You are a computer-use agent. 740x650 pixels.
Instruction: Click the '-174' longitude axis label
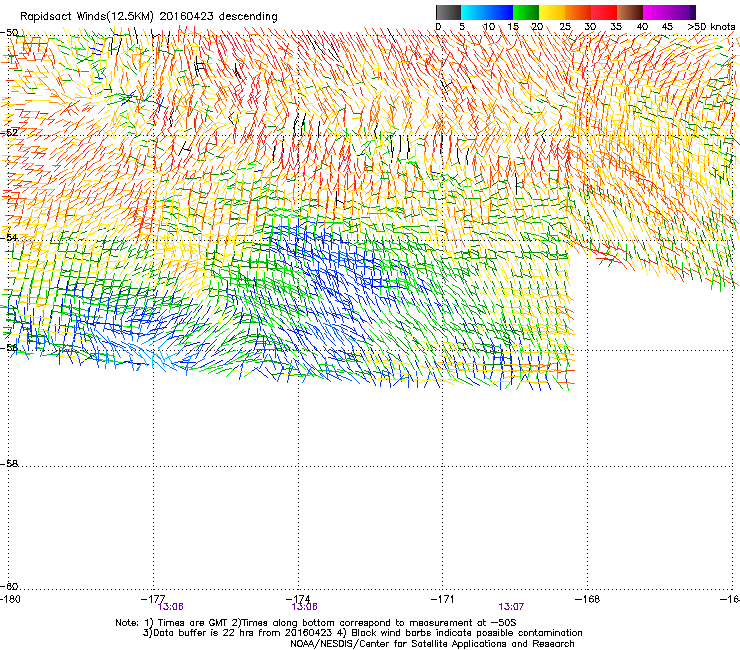point(298,599)
